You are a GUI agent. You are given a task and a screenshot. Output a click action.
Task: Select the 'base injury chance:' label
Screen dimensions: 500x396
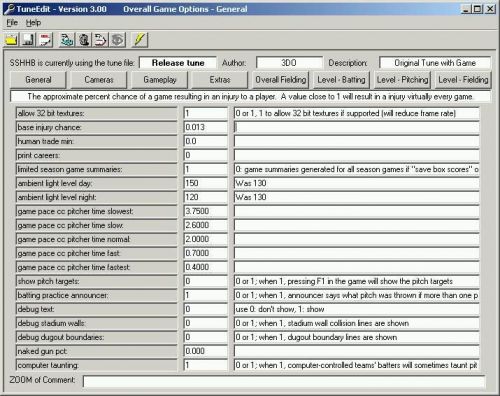[x=97, y=127]
